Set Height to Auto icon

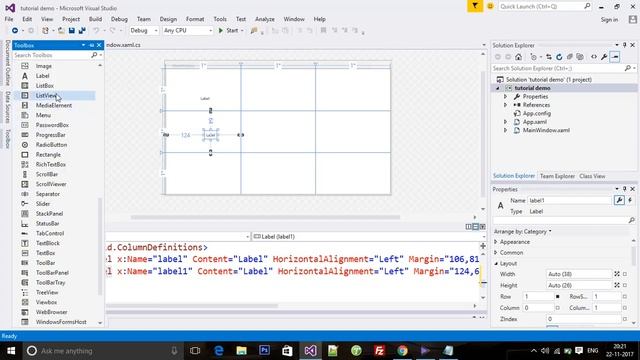click(x=617, y=285)
